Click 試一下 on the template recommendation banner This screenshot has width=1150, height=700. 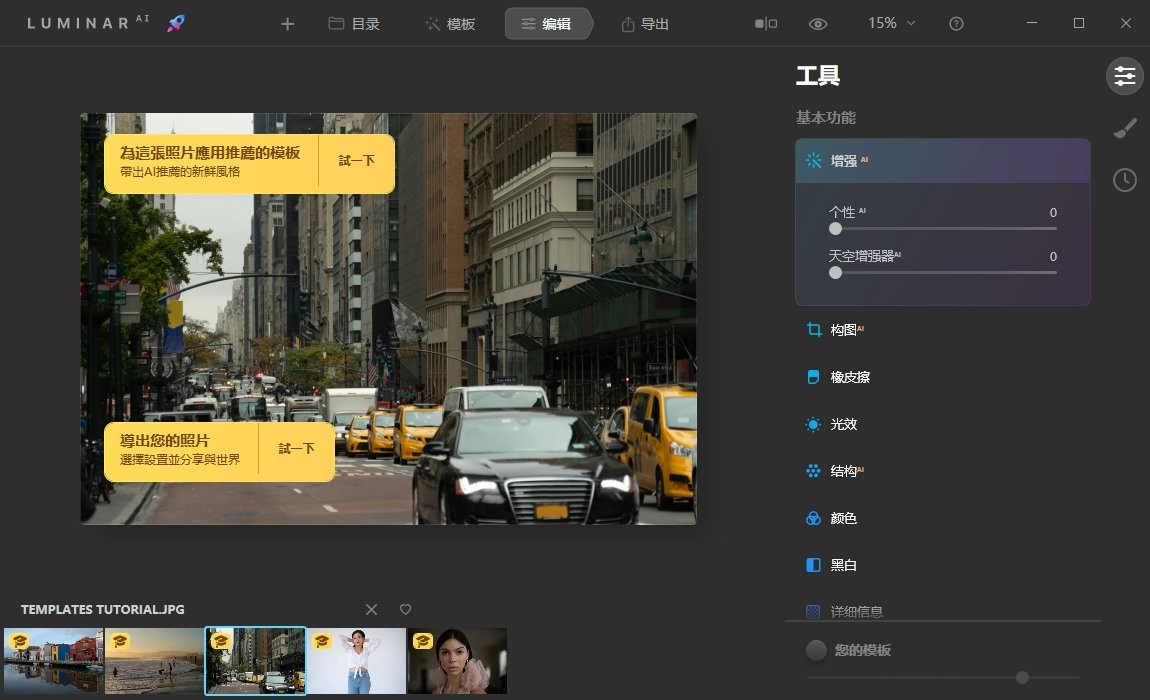point(356,162)
